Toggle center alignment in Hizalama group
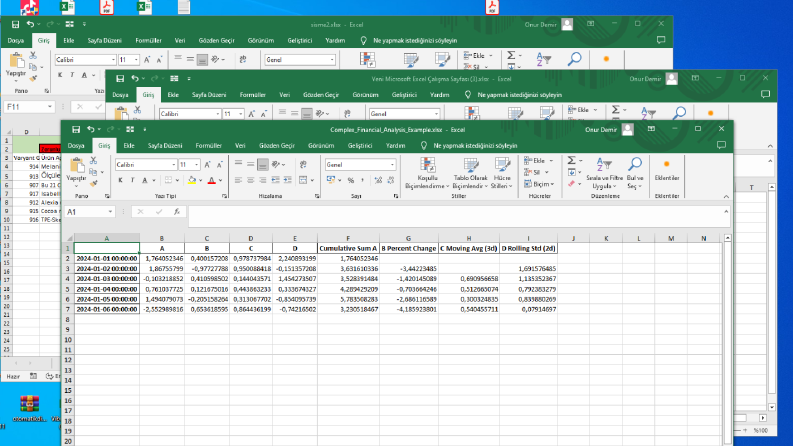 (250, 180)
